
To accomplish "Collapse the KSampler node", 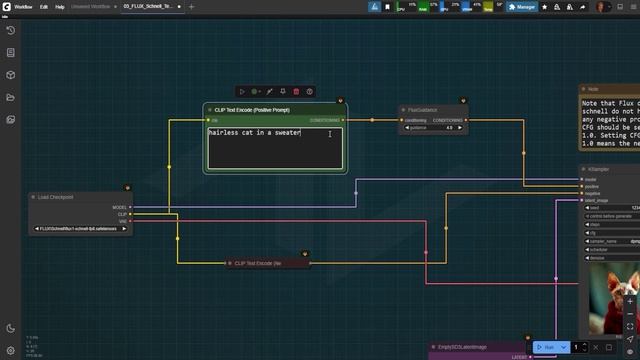I will (583, 169).
